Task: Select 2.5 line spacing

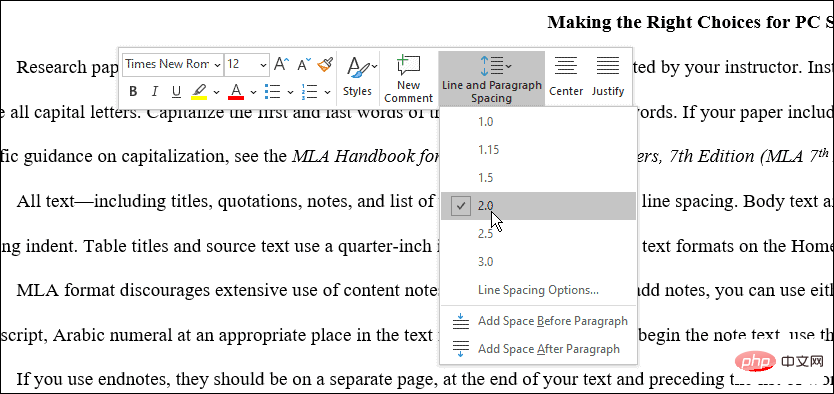Action: pos(538,234)
